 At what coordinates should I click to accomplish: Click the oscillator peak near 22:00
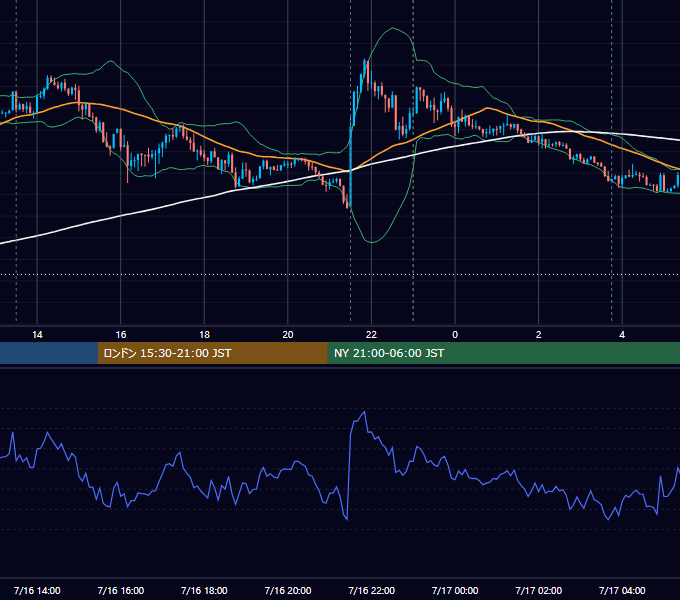click(x=365, y=412)
